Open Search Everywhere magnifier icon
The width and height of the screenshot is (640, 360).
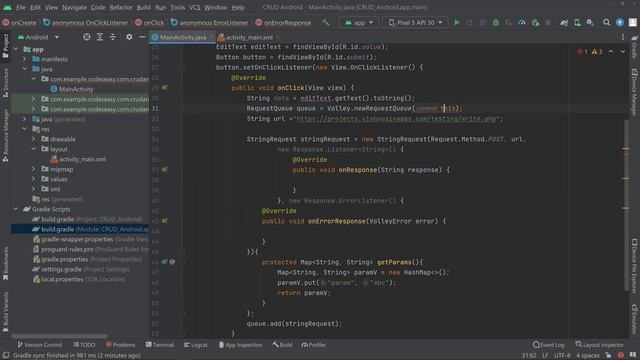[607, 22]
